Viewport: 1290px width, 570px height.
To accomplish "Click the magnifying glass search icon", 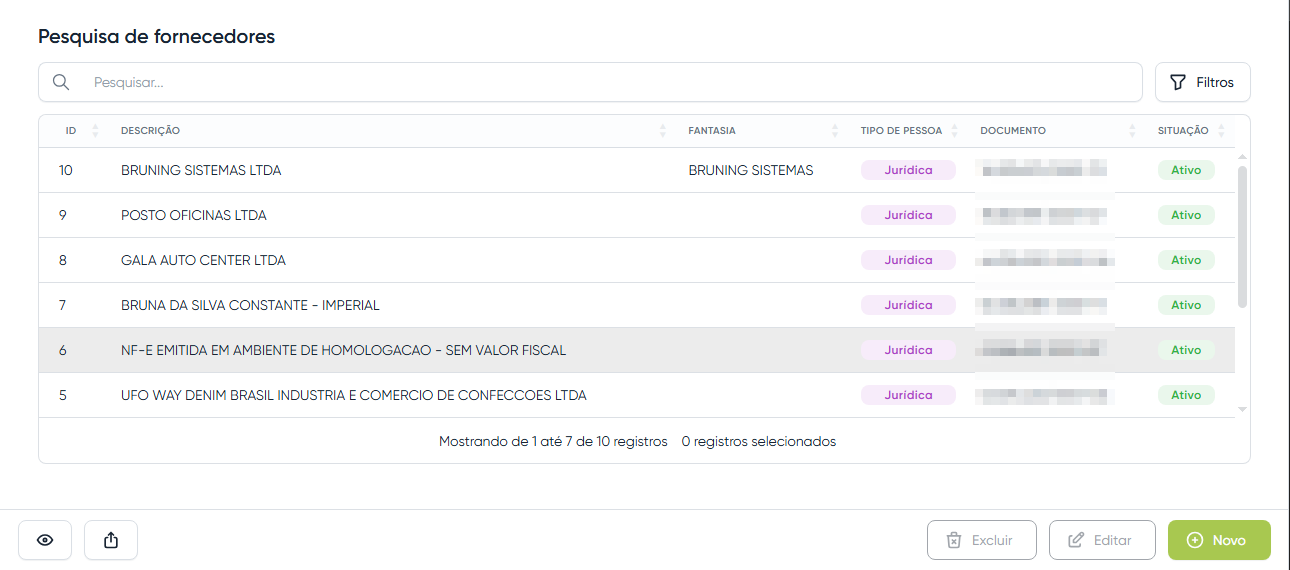I will (61, 82).
